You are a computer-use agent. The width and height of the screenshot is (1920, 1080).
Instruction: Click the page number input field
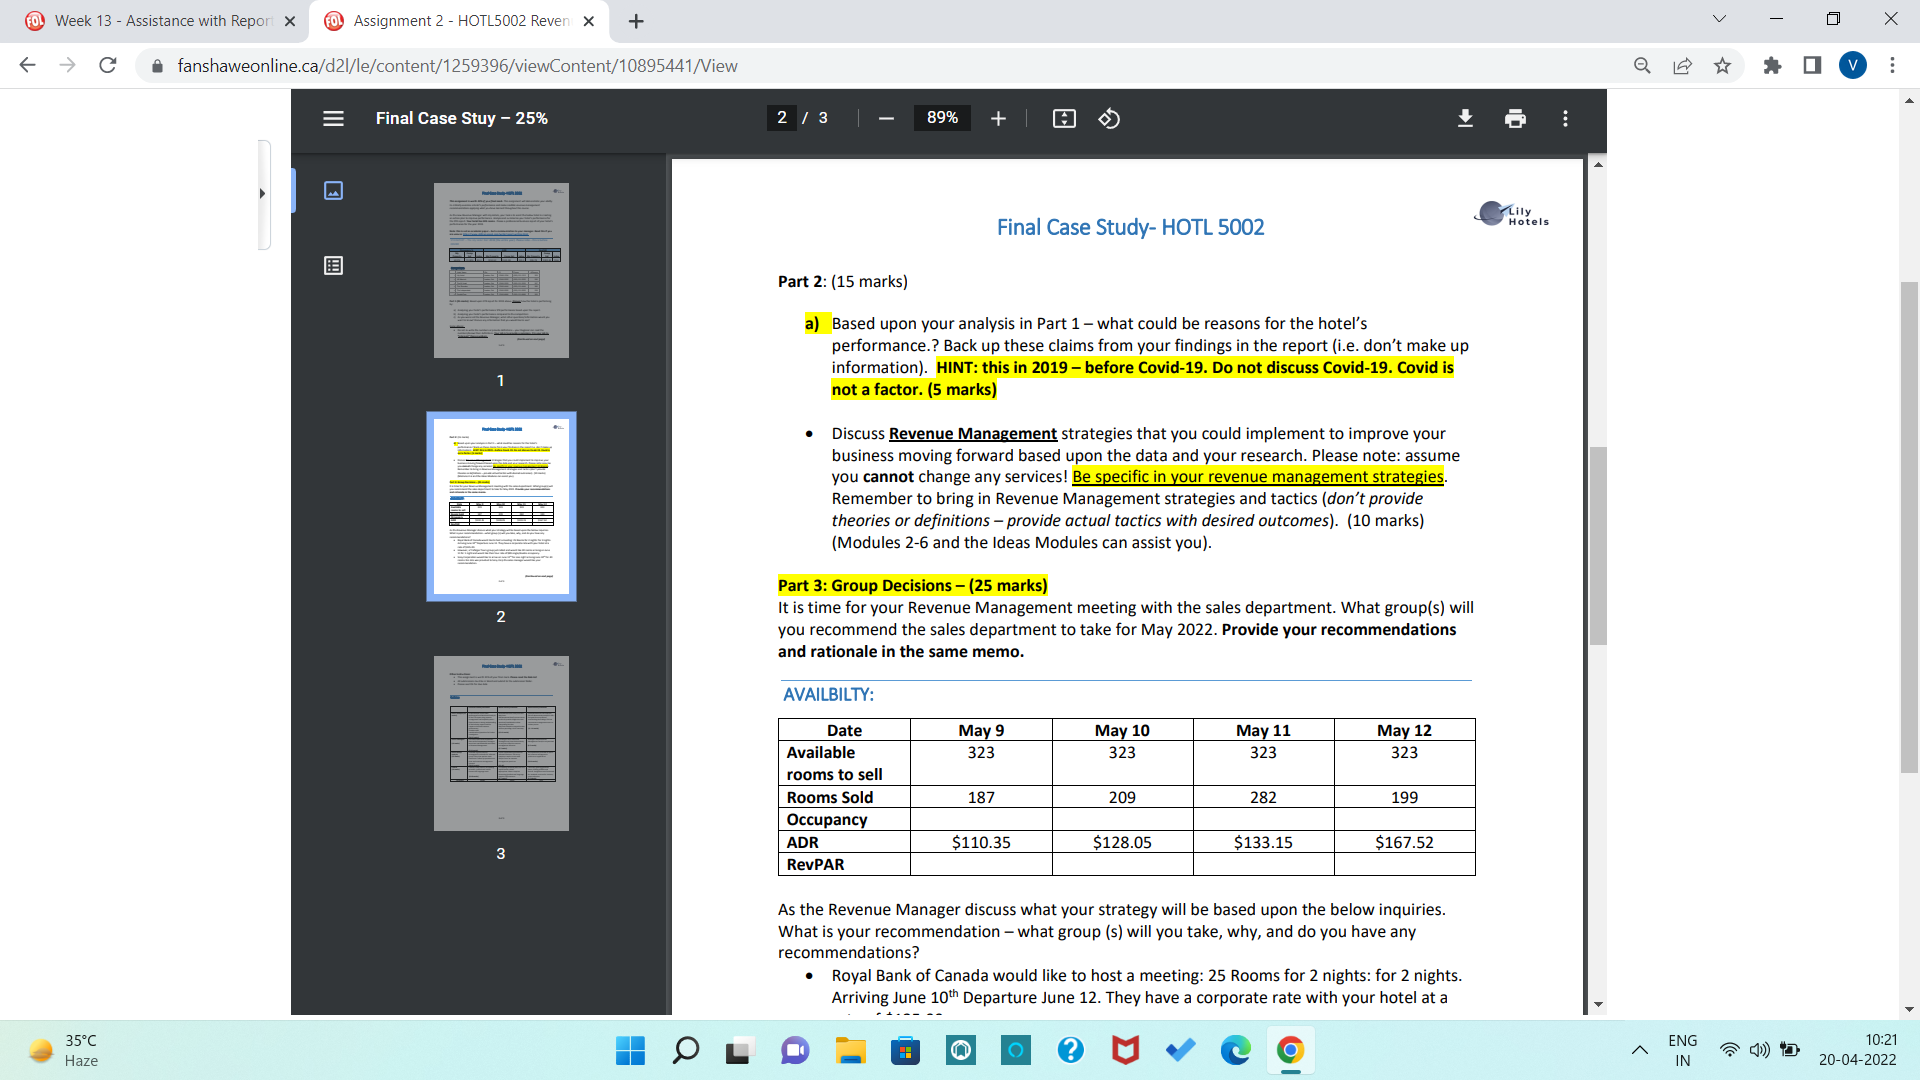click(x=781, y=118)
